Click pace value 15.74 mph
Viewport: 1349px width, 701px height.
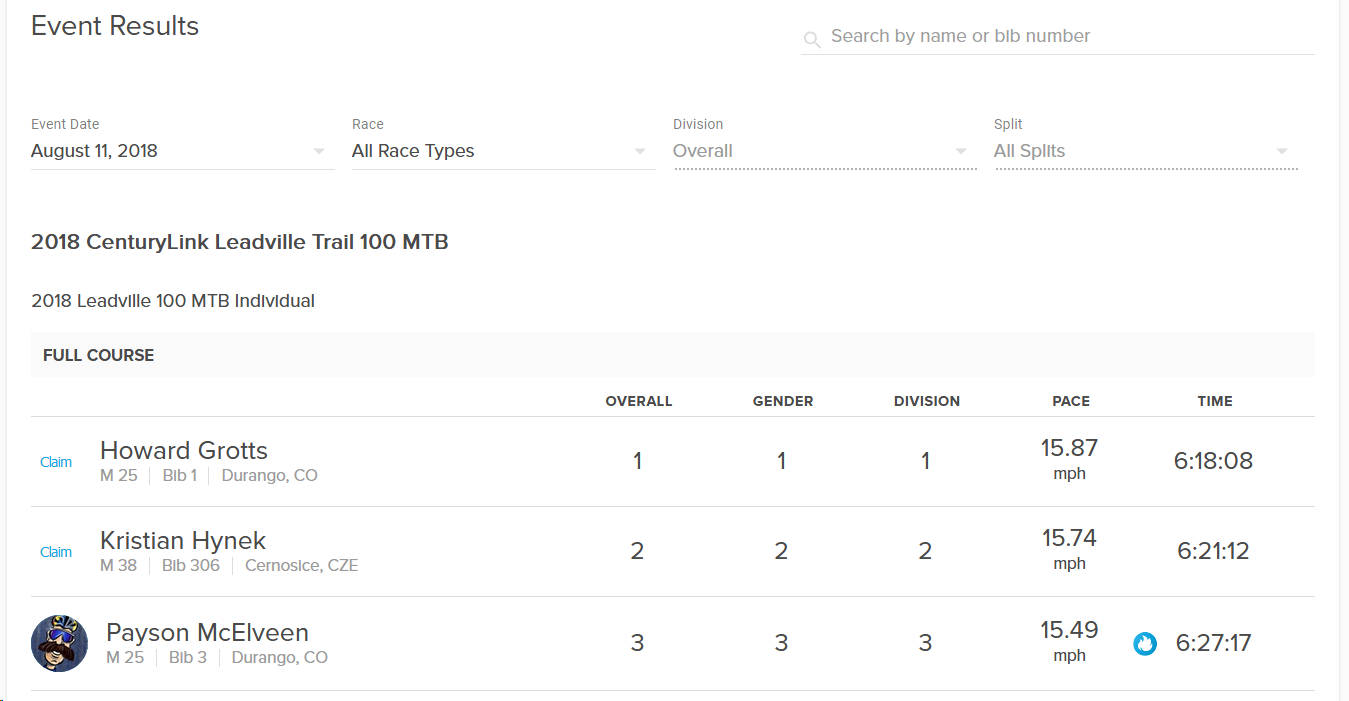click(1069, 549)
